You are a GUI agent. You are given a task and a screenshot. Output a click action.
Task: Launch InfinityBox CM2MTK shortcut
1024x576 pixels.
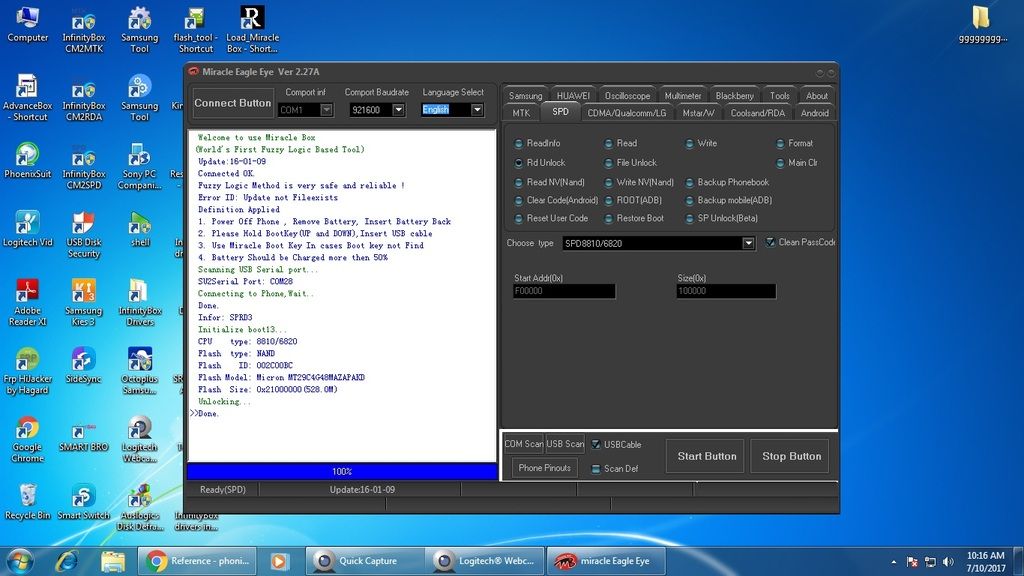(84, 31)
